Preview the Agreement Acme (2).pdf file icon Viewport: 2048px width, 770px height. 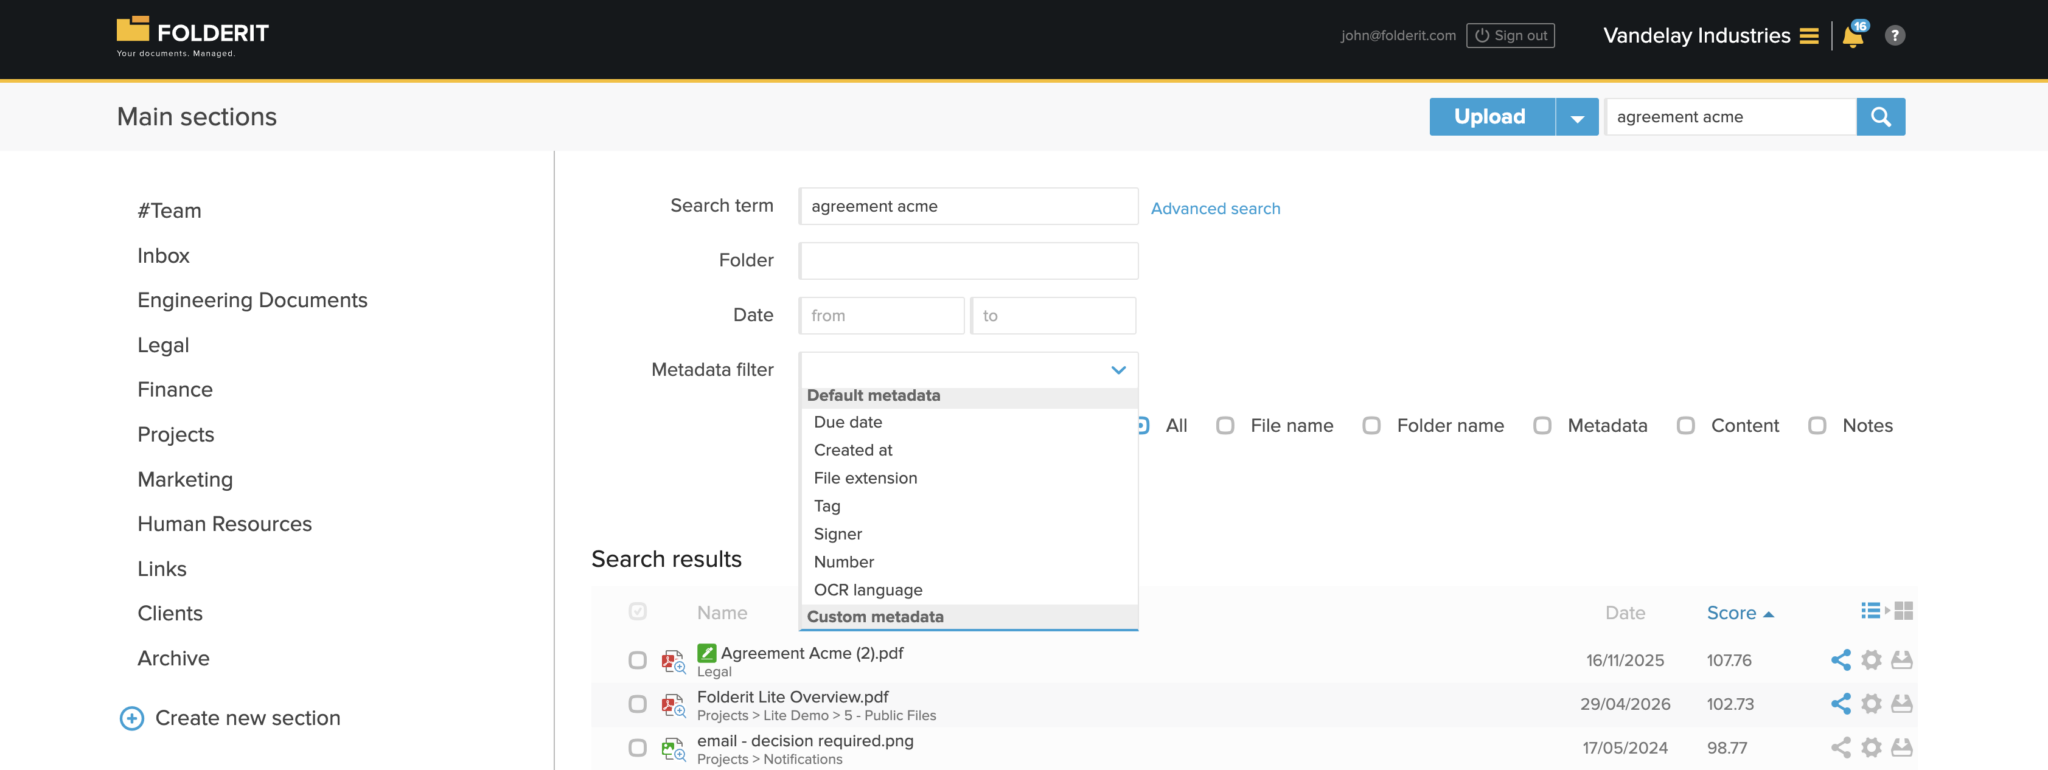(673, 661)
